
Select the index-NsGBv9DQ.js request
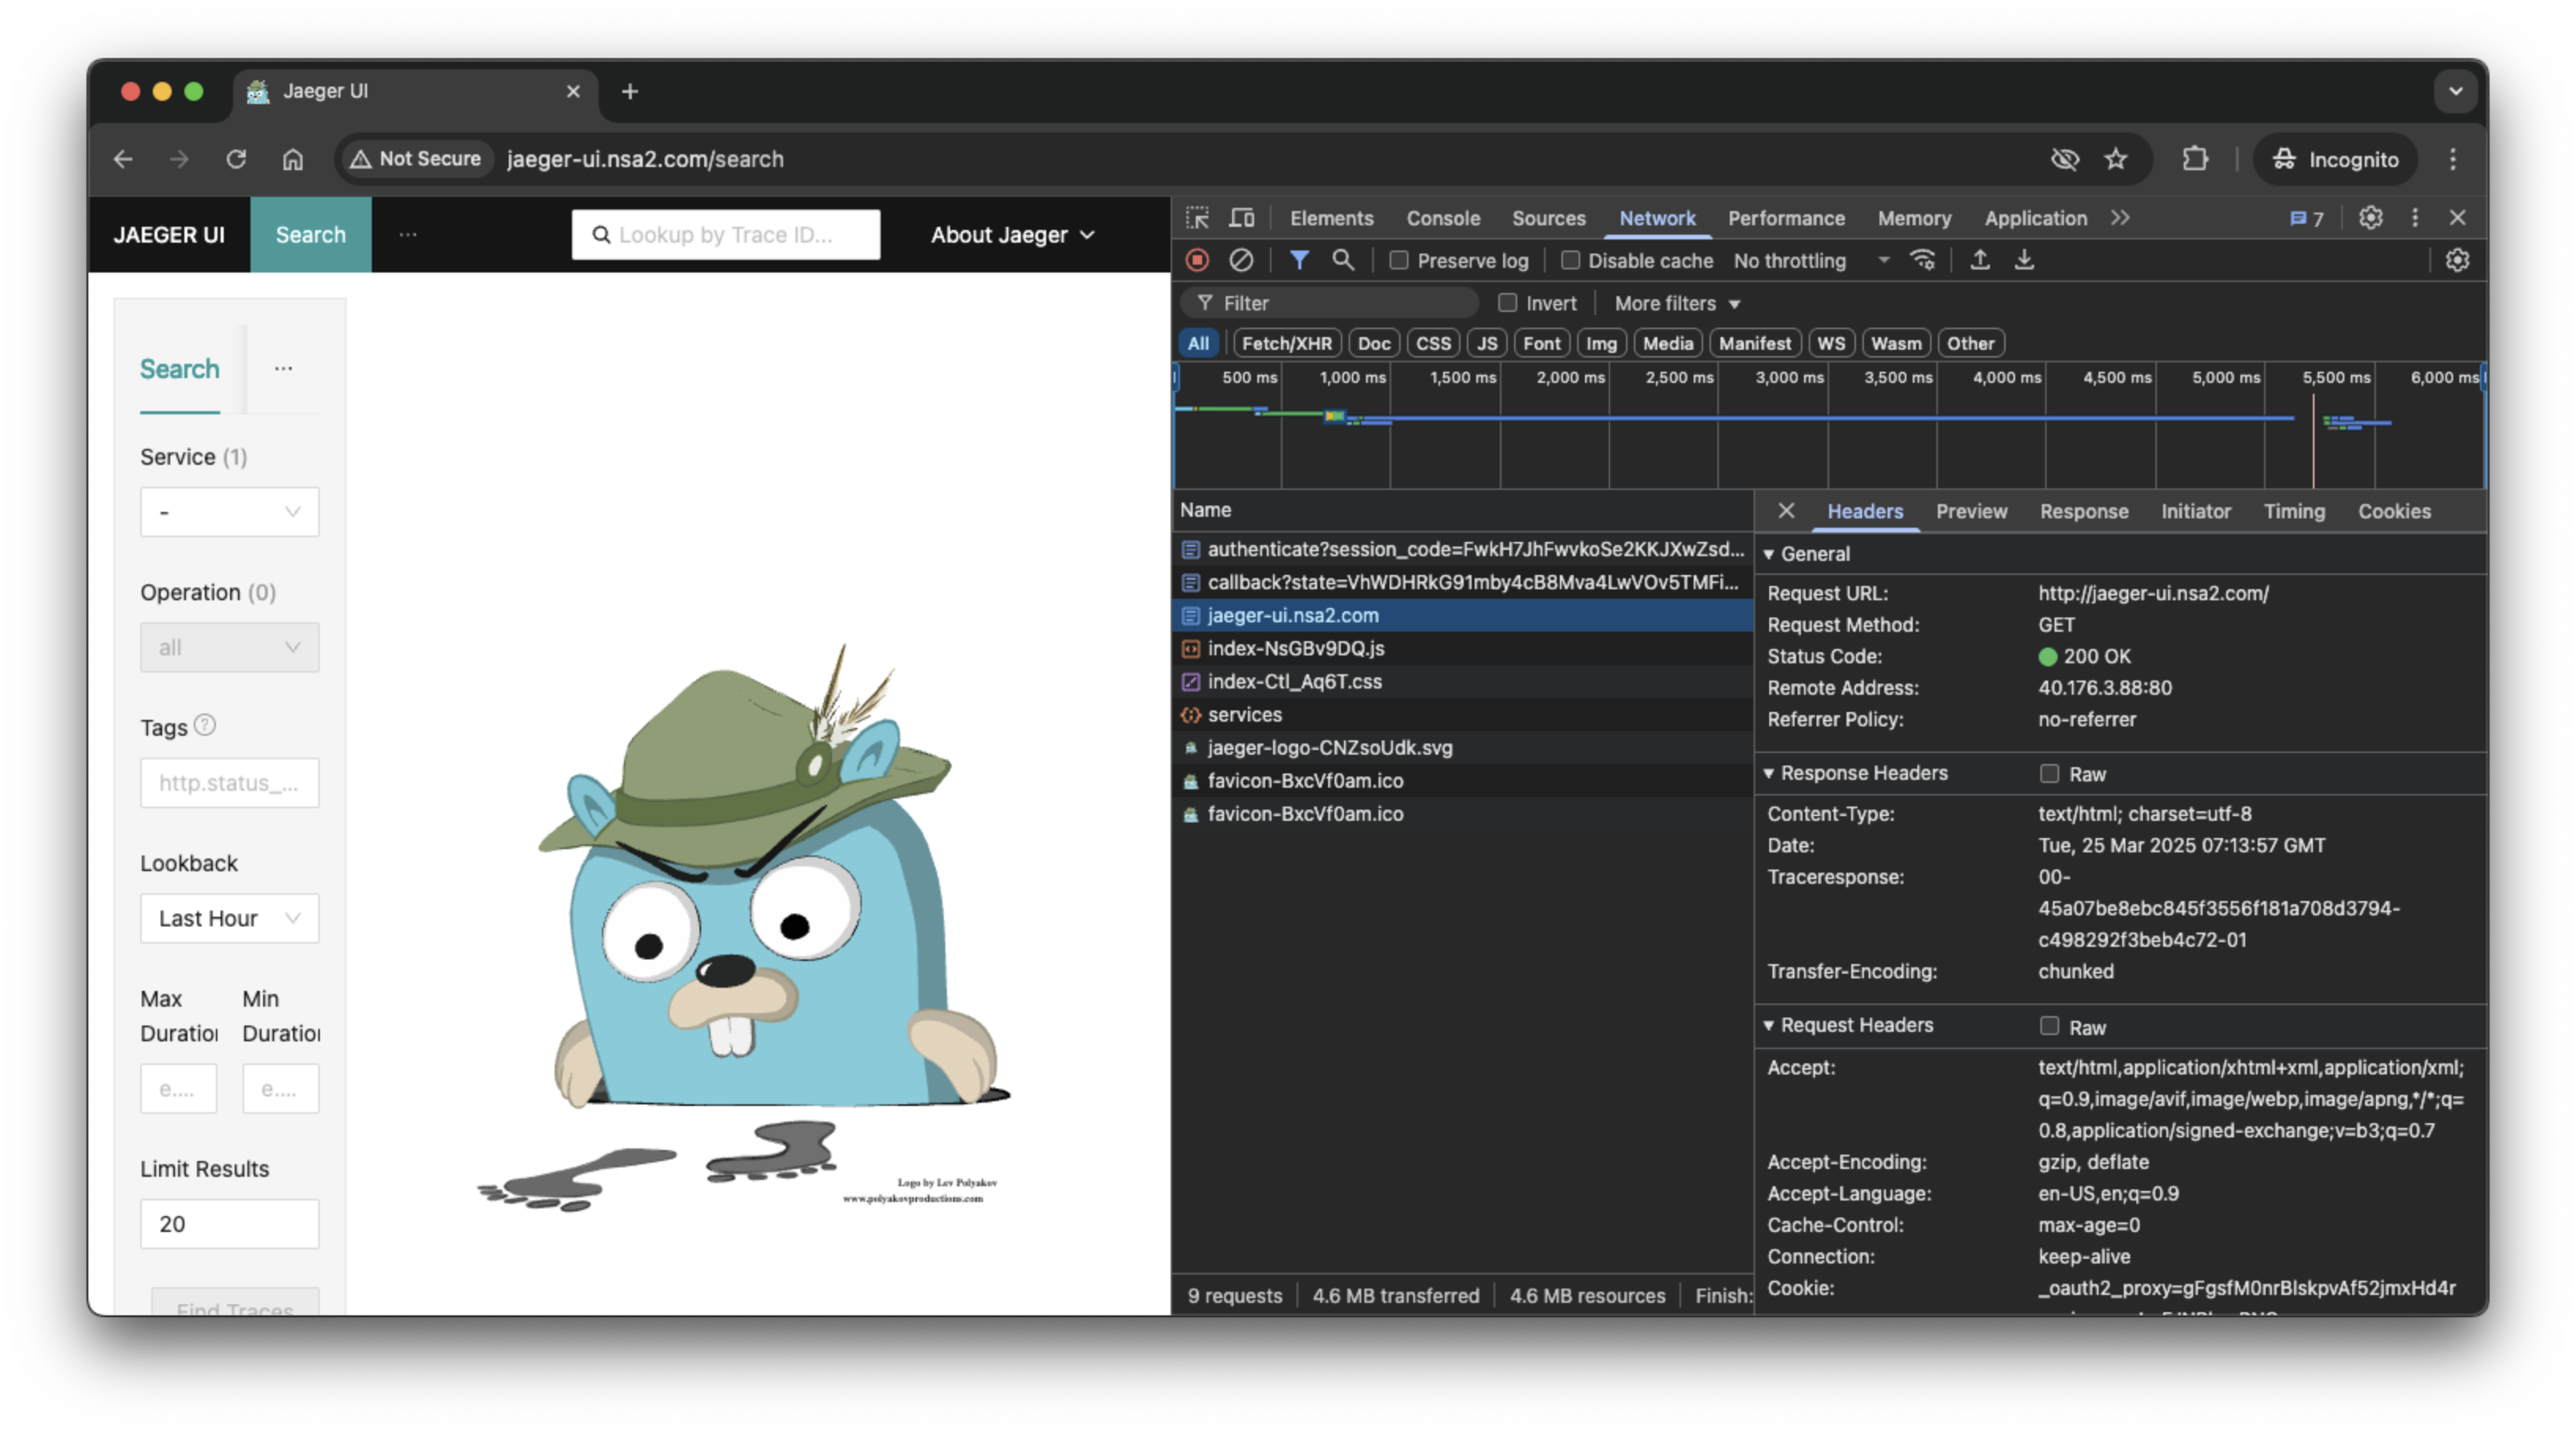click(1461, 648)
